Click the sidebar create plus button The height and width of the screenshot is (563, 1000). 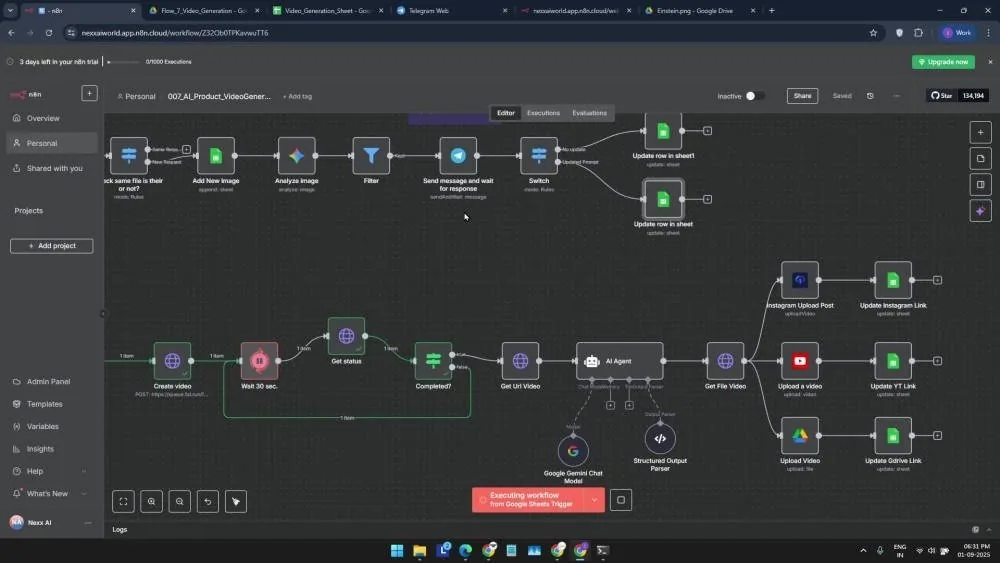89,93
